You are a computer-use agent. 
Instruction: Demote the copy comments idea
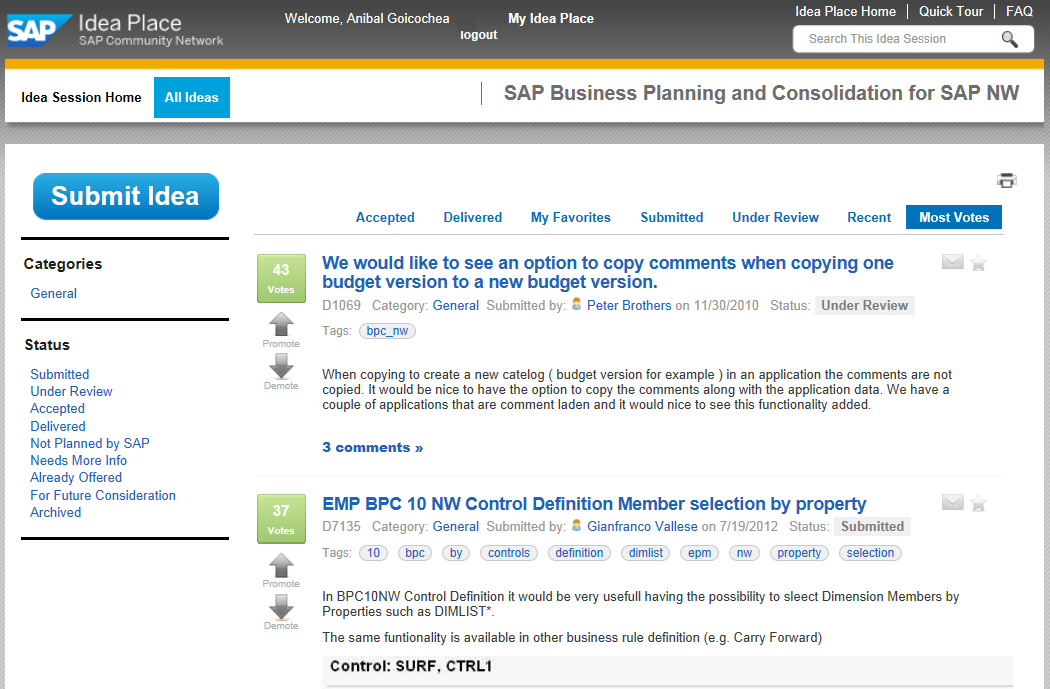pos(281,367)
